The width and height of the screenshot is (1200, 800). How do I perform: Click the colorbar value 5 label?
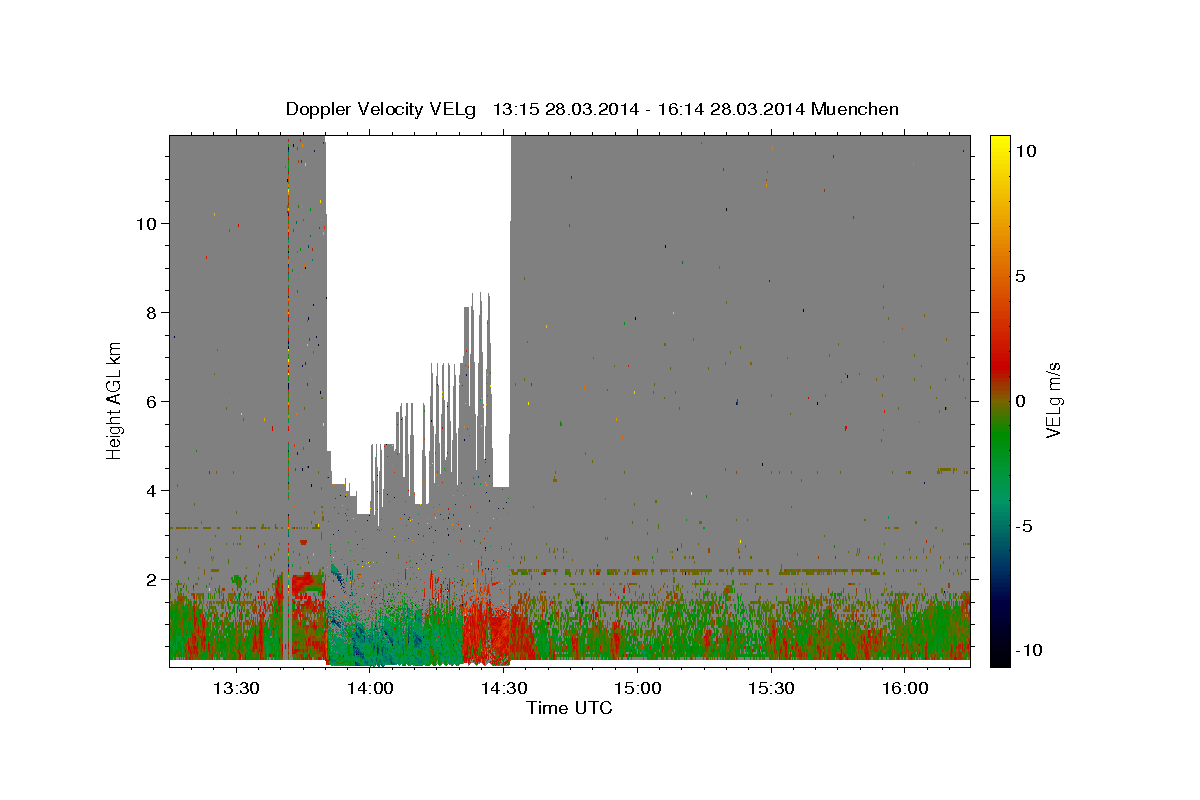[x=1020, y=276]
